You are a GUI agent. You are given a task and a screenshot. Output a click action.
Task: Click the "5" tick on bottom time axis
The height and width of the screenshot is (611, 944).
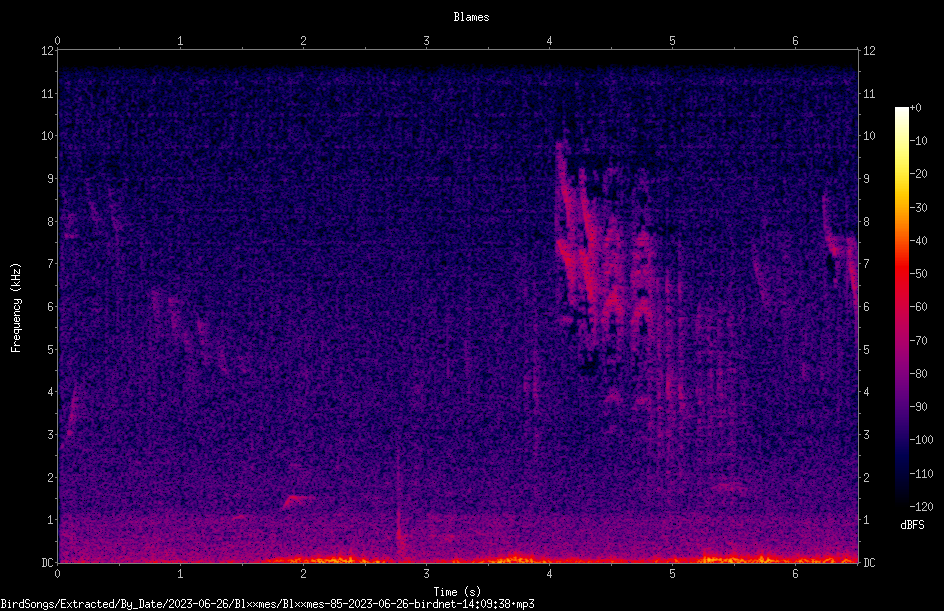tap(672, 574)
